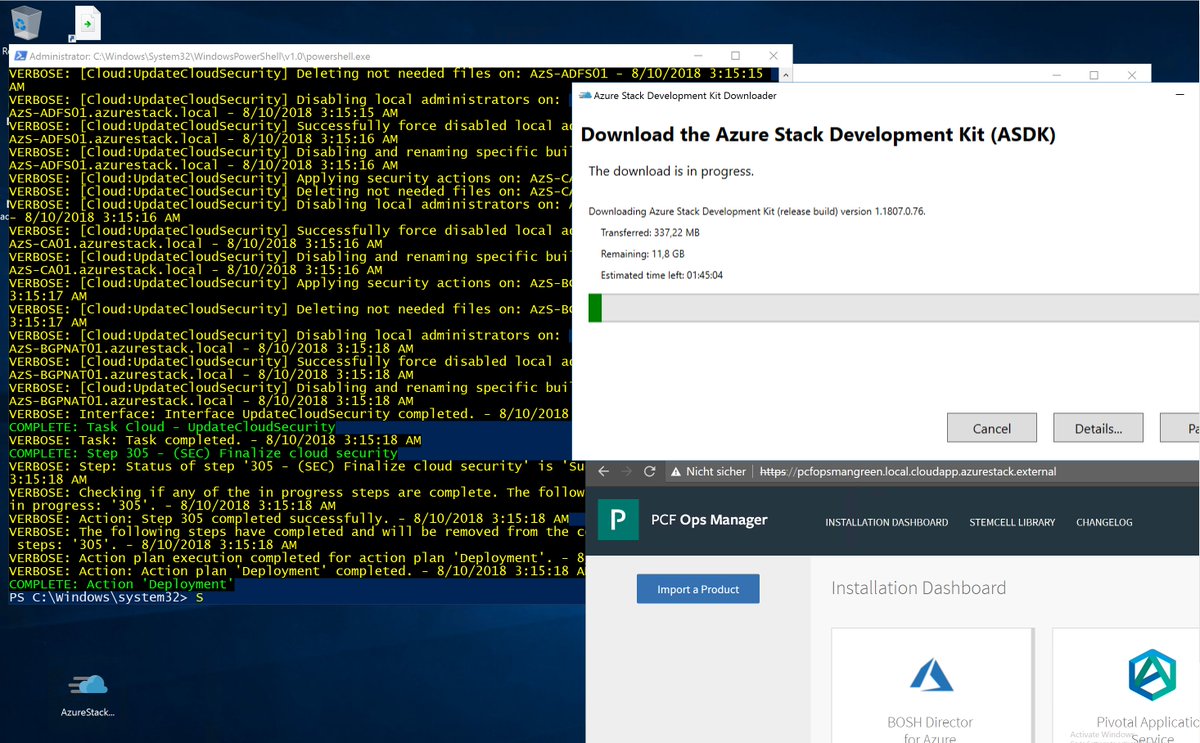Open the BOSH Director for Azure tile

pyautogui.click(x=931, y=686)
